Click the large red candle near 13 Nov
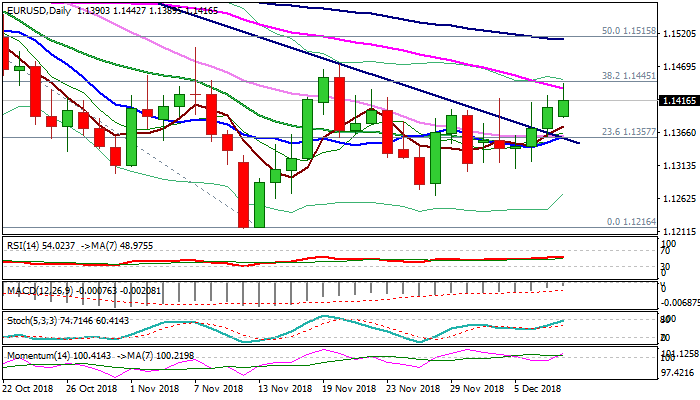The height and width of the screenshot is (400, 700). tap(243, 194)
